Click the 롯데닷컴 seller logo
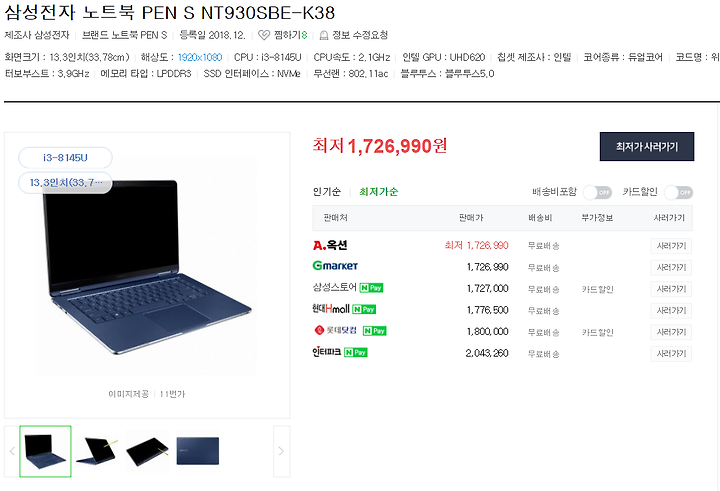720x491 pixels. coord(335,330)
